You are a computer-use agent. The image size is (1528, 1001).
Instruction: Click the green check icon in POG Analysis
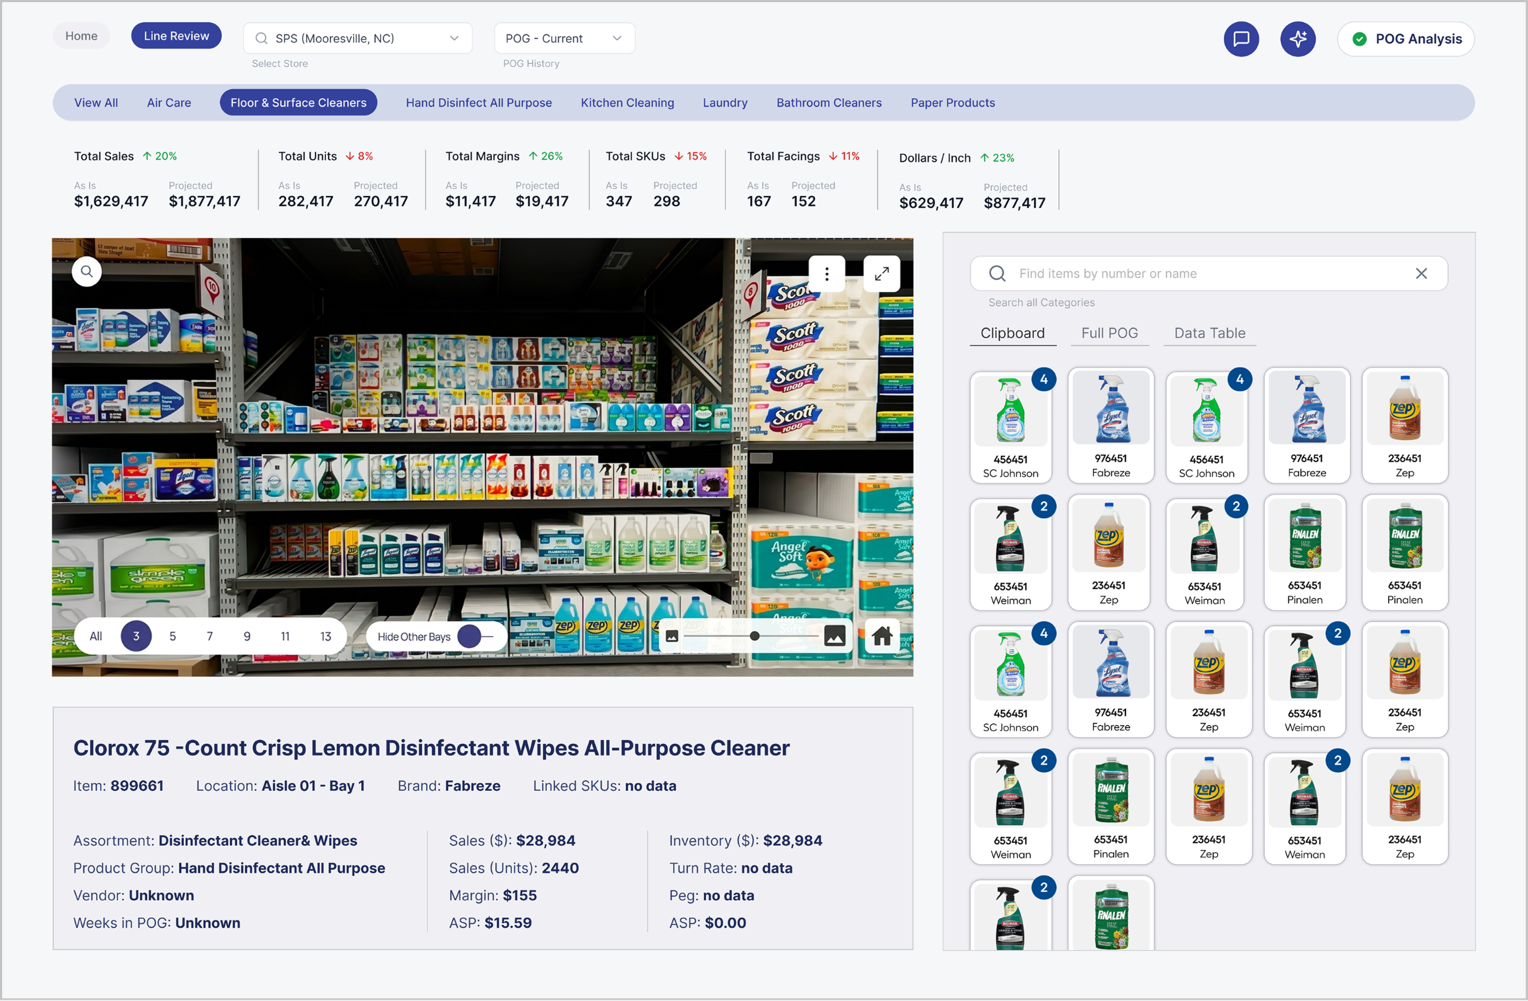pyautogui.click(x=1360, y=39)
